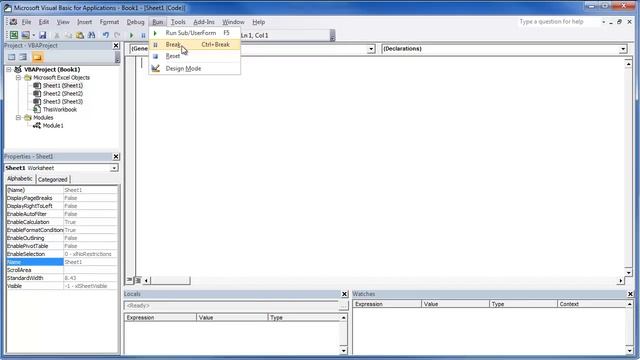The image size is (640, 360).
Task: Select Module1 in project tree
Action: (x=53, y=126)
